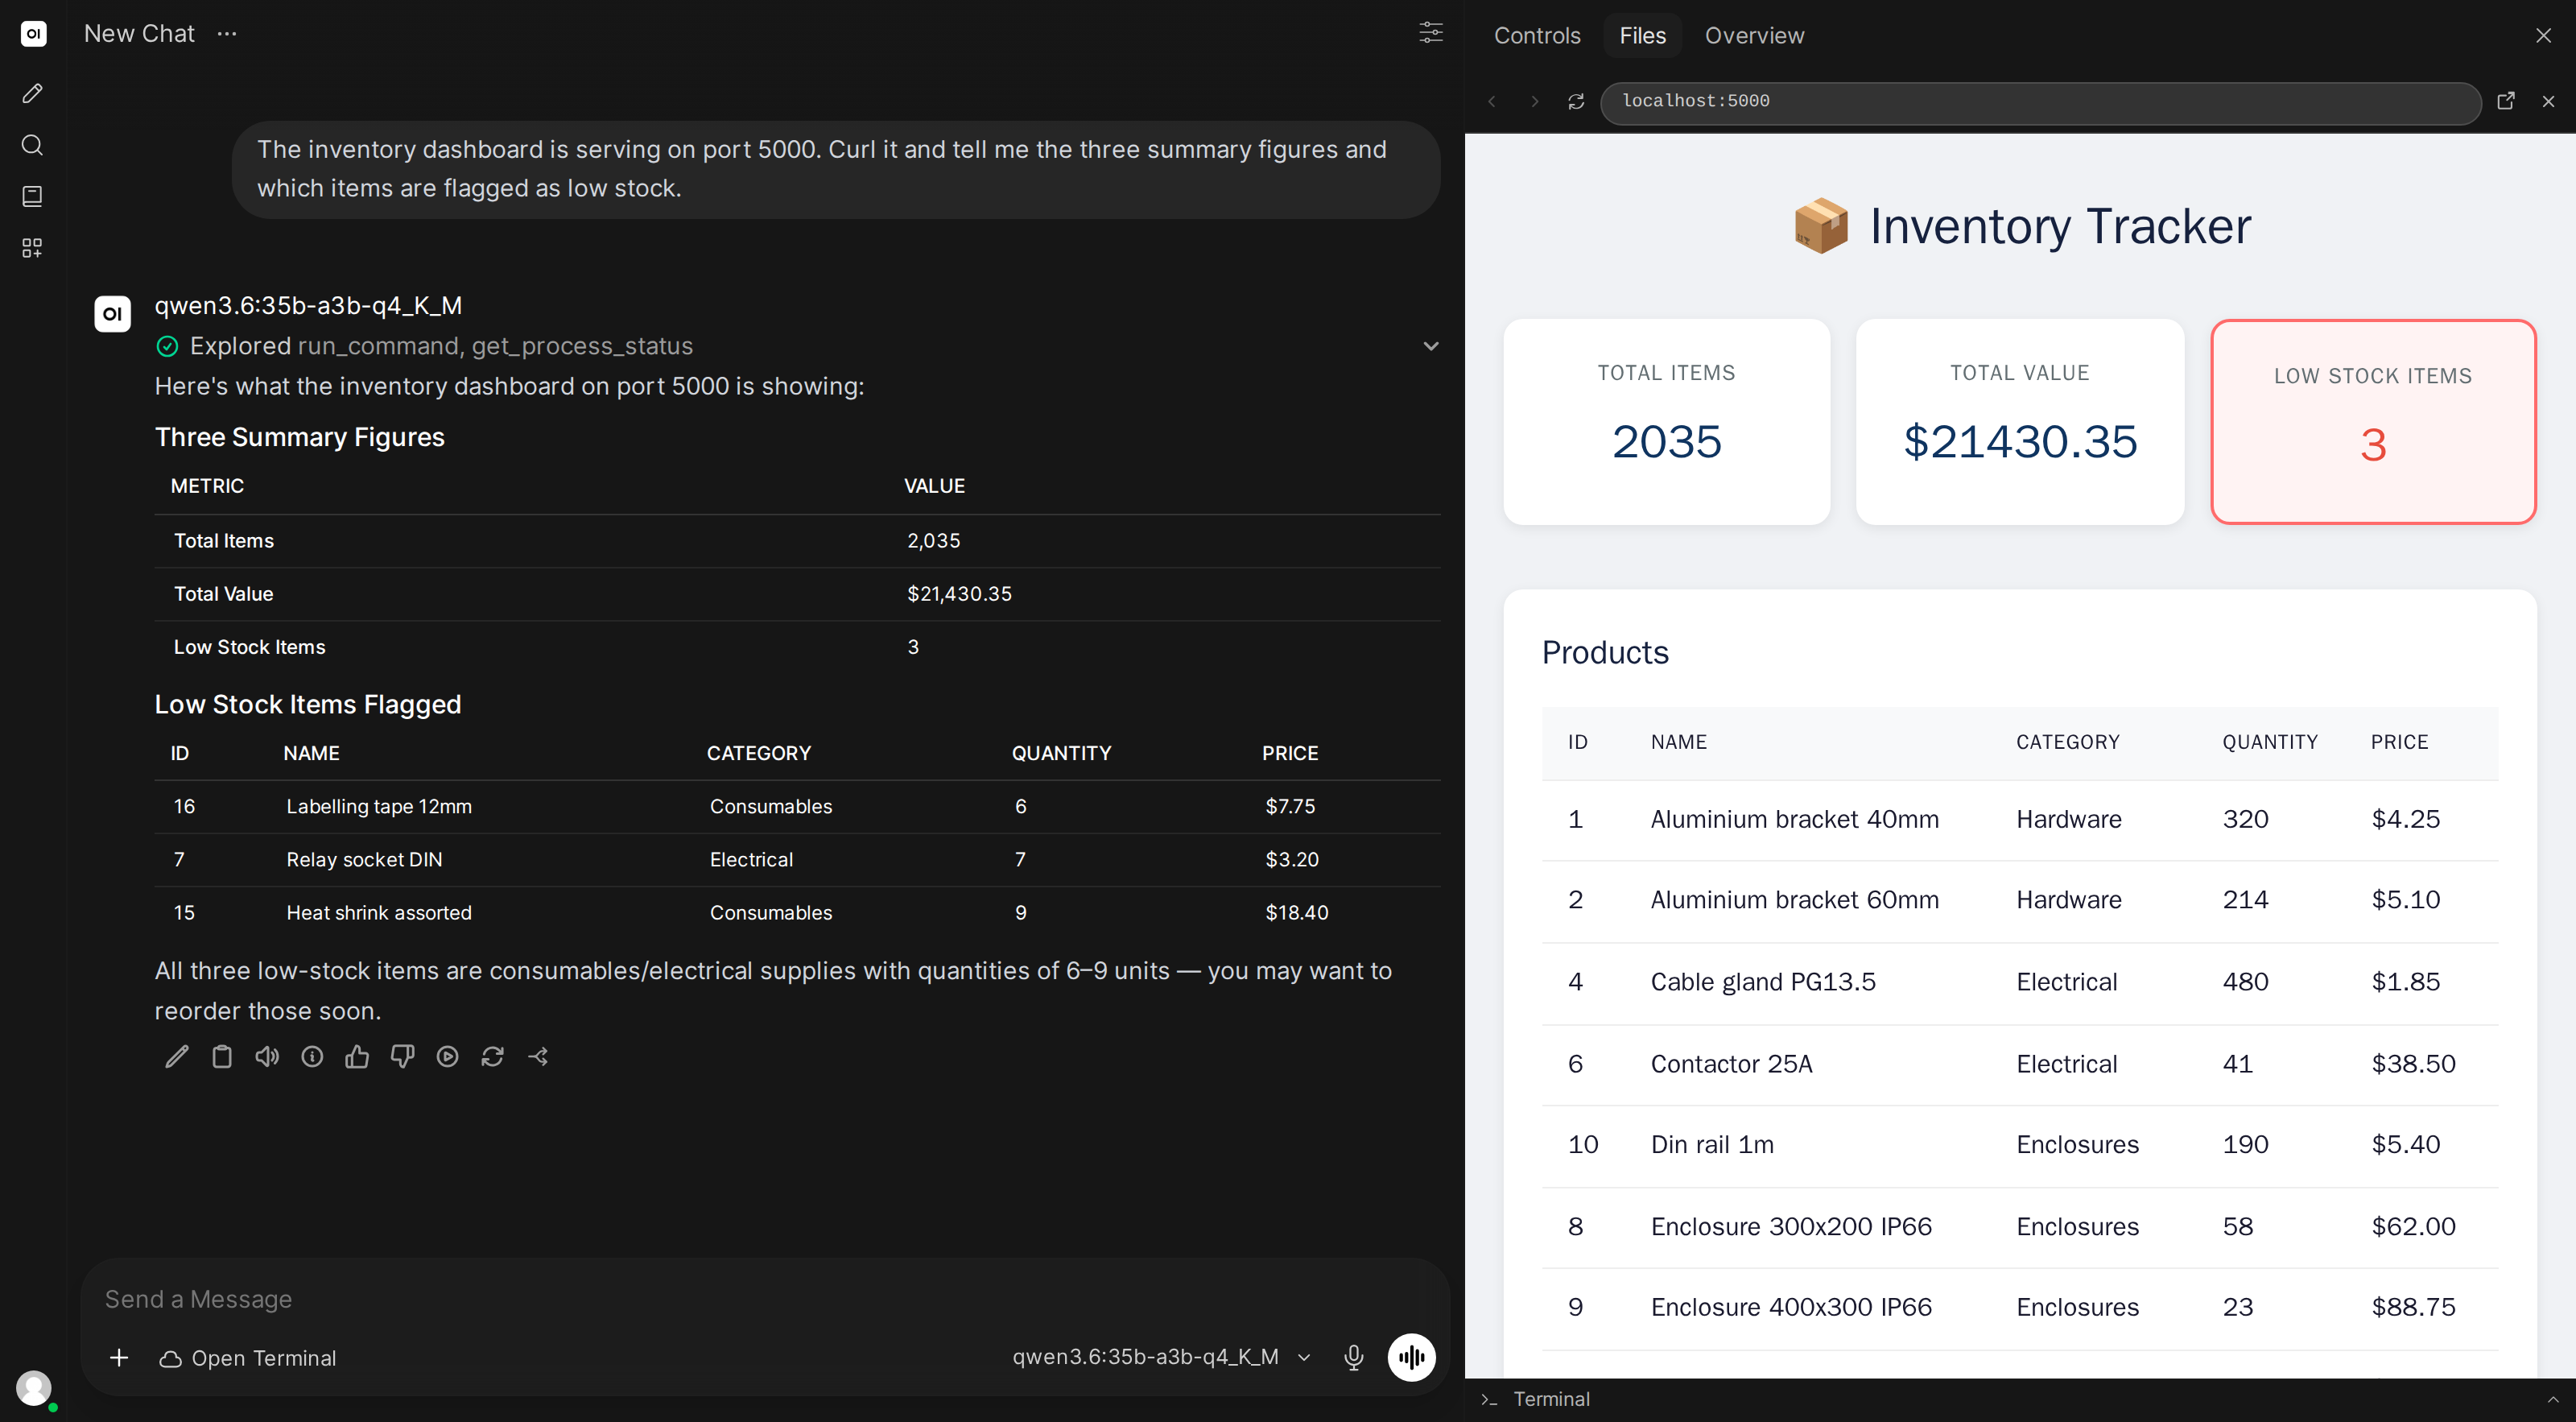Image resolution: width=2576 pixels, height=1422 pixels.
Task: Go forward in the preview browser
Action: [1534, 101]
